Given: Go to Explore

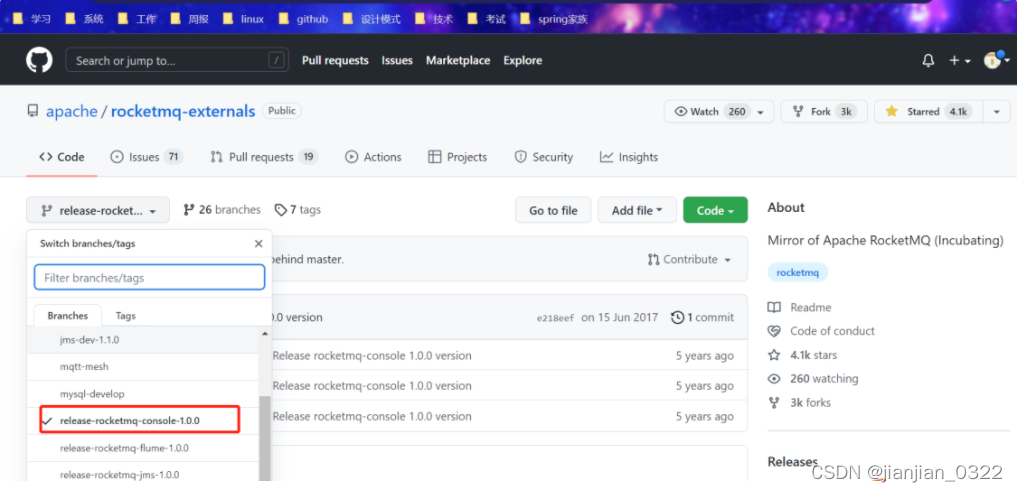Looking at the screenshot, I should point(523,60).
